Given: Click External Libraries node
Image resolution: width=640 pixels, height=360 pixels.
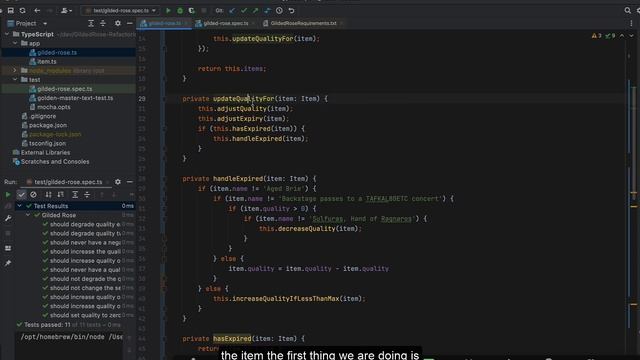Looking at the screenshot, I should point(45,153).
